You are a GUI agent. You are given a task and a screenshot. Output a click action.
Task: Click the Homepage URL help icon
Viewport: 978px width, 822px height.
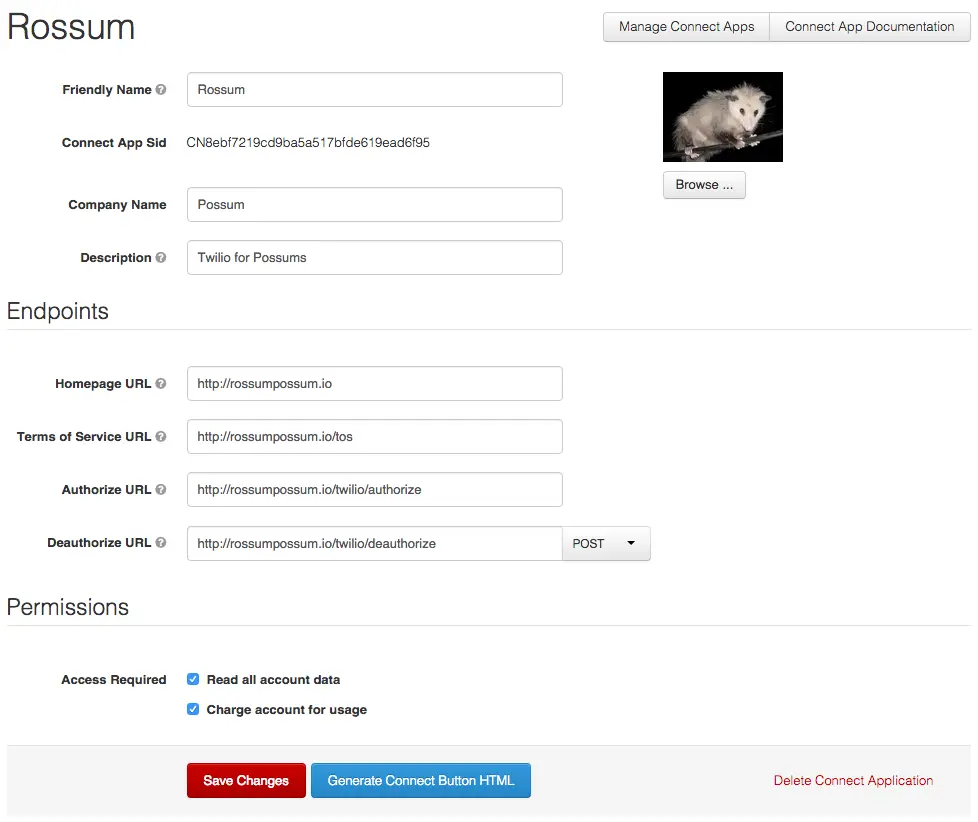point(161,383)
